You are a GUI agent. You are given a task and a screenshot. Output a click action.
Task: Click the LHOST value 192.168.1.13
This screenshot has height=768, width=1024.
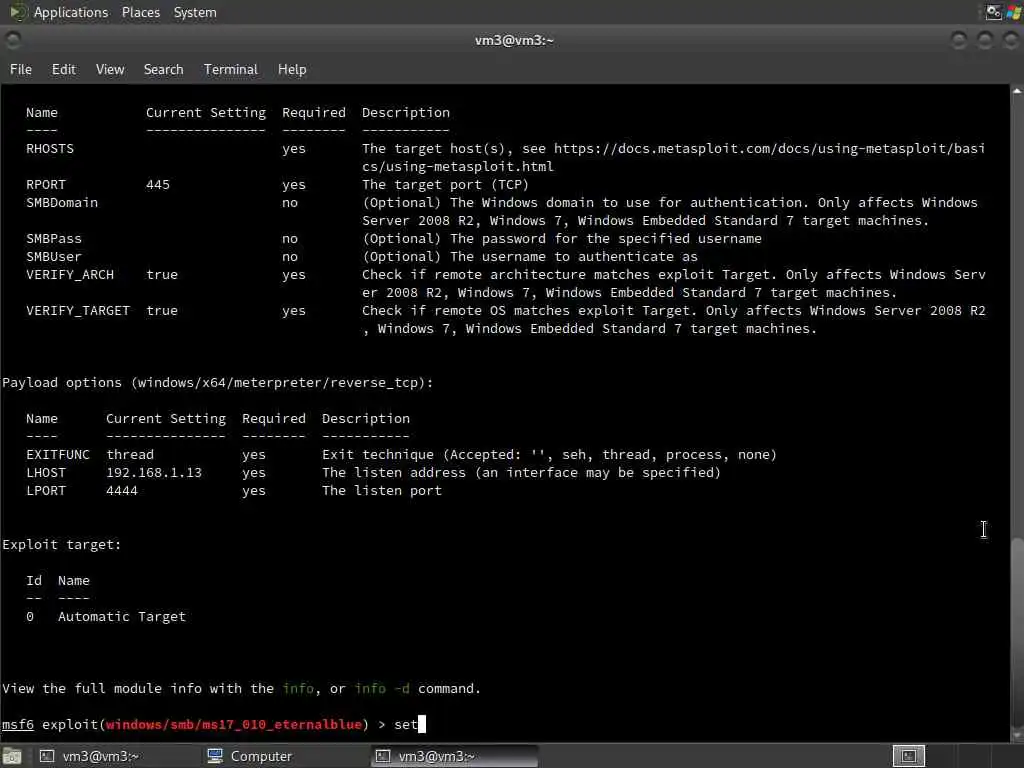pyautogui.click(x=154, y=473)
